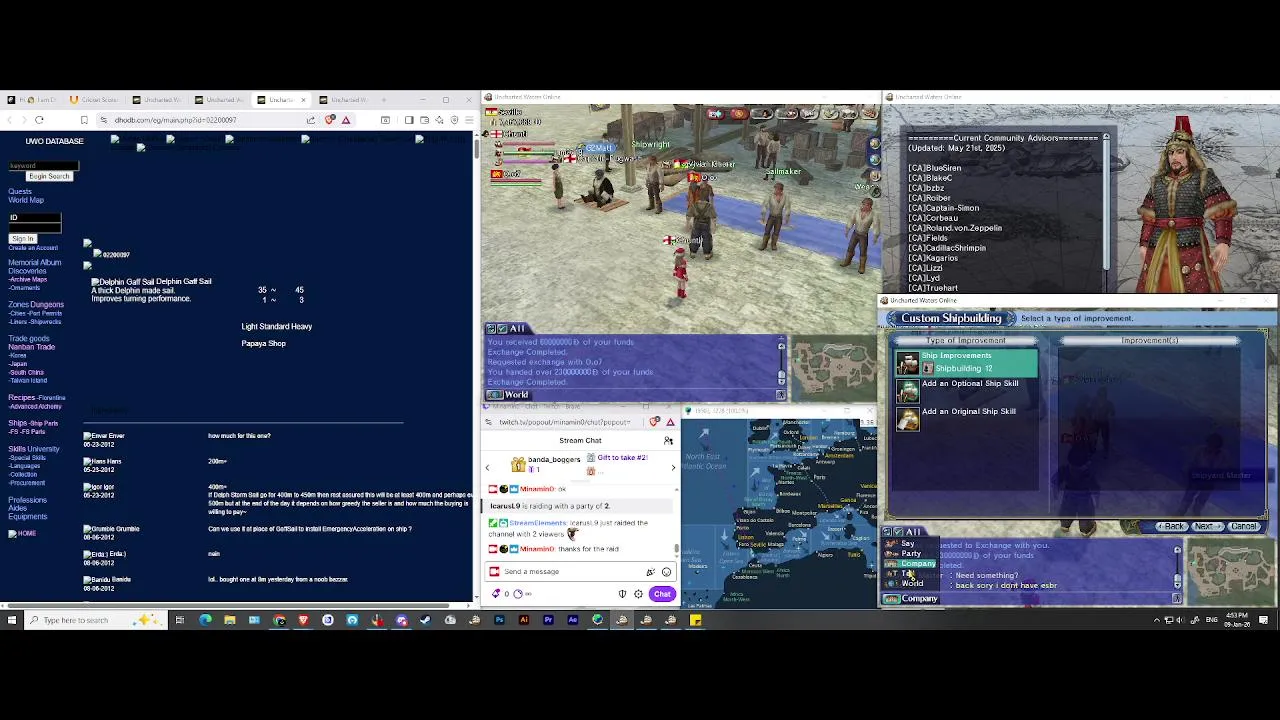Image resolution: width=1280 pixels, height=720 pixels.
Task: Open After Effects from taskbar
Action: [572, 620]
